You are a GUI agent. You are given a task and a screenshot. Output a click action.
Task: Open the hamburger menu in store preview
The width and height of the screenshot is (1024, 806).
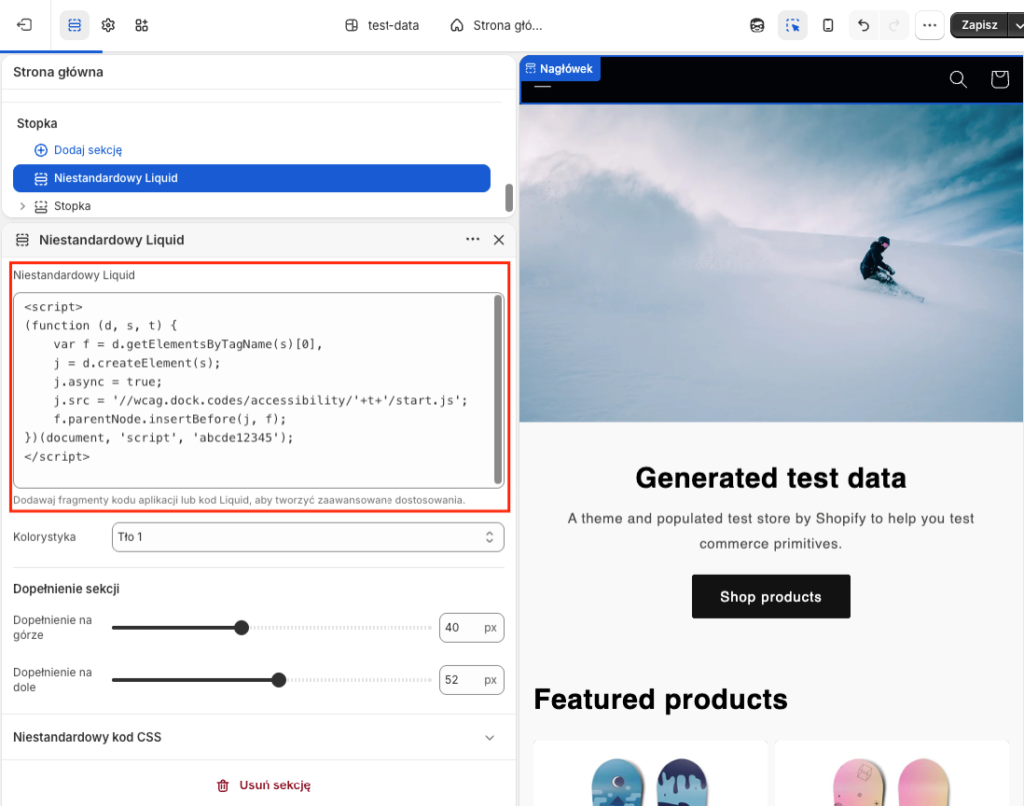(x=543, y=86)
